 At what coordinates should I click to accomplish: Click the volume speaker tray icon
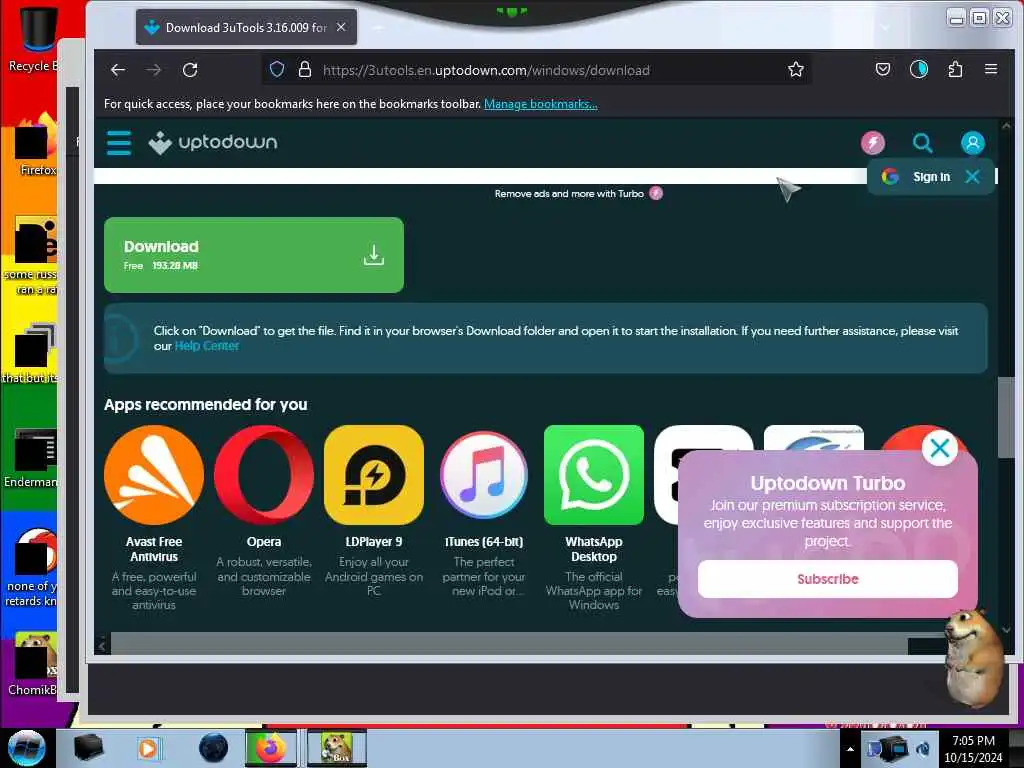coord(922,749)
